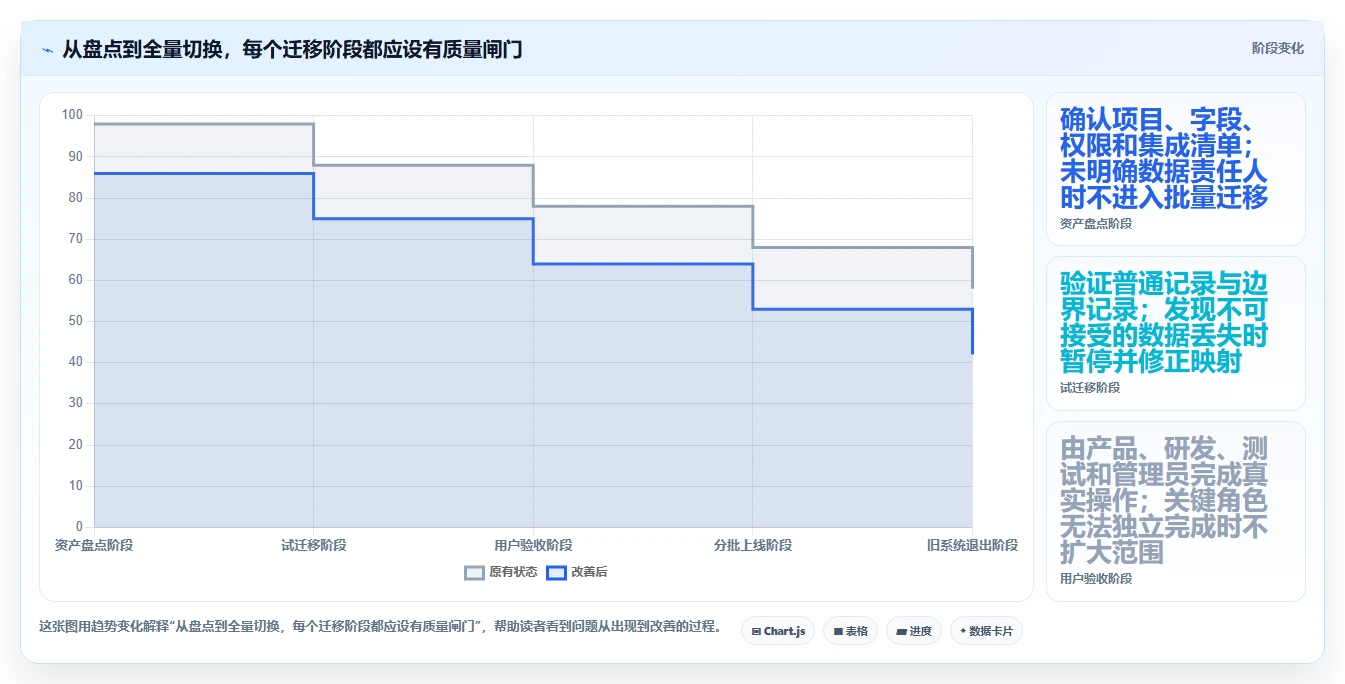Click the Chart.js chip's small icon
This screenshot has width=1345, height=684.
point(756,632)
